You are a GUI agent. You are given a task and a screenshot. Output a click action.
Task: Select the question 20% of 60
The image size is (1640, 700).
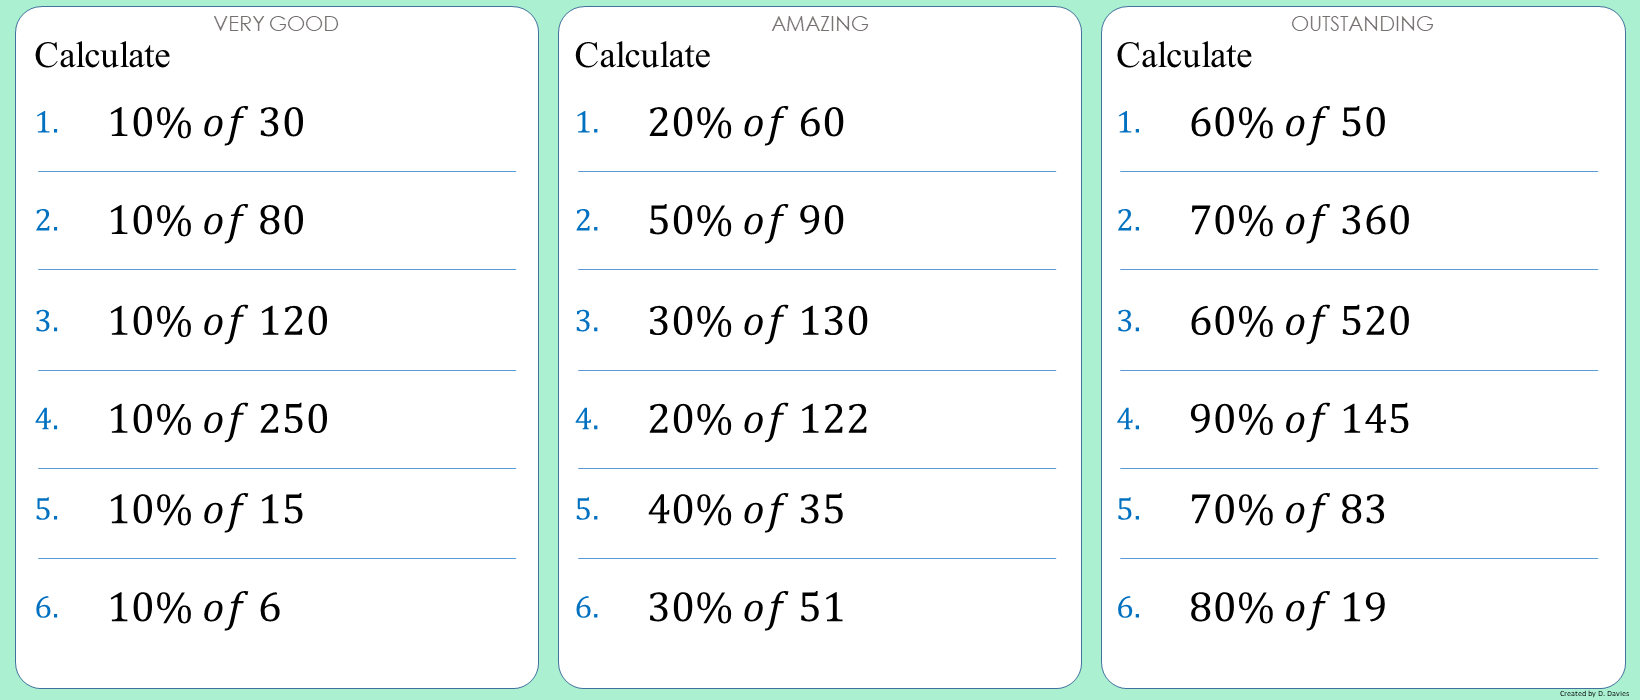tap(746, 123)
